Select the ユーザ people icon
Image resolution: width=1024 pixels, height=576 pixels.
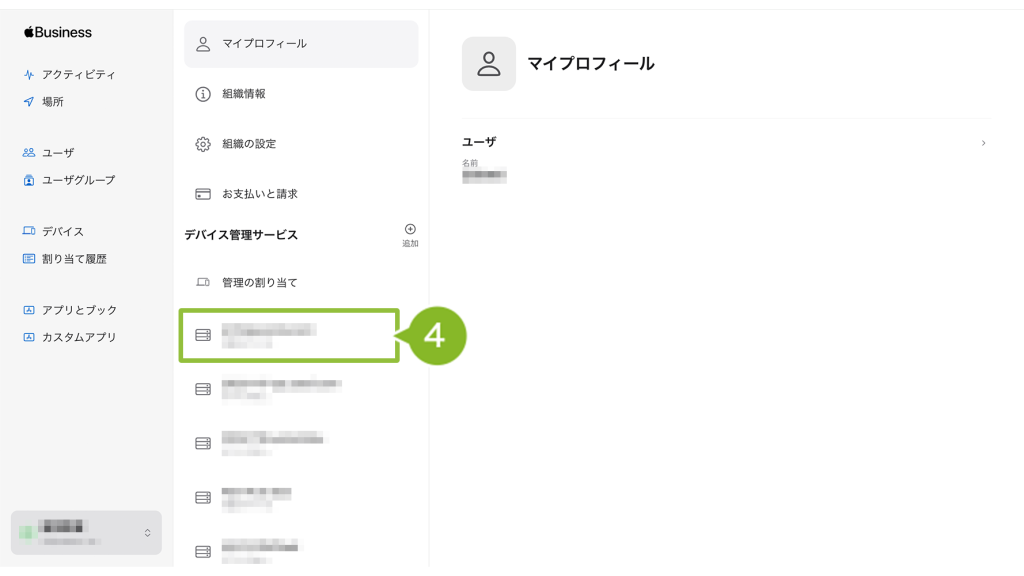(29, 153)
